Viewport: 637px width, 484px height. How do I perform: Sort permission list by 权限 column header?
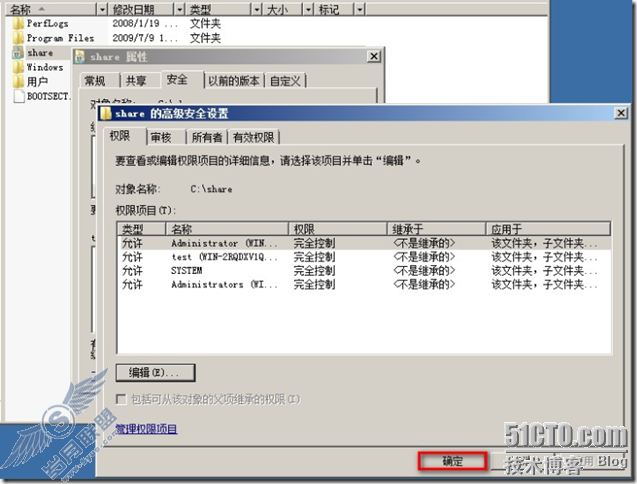[337, 229]
